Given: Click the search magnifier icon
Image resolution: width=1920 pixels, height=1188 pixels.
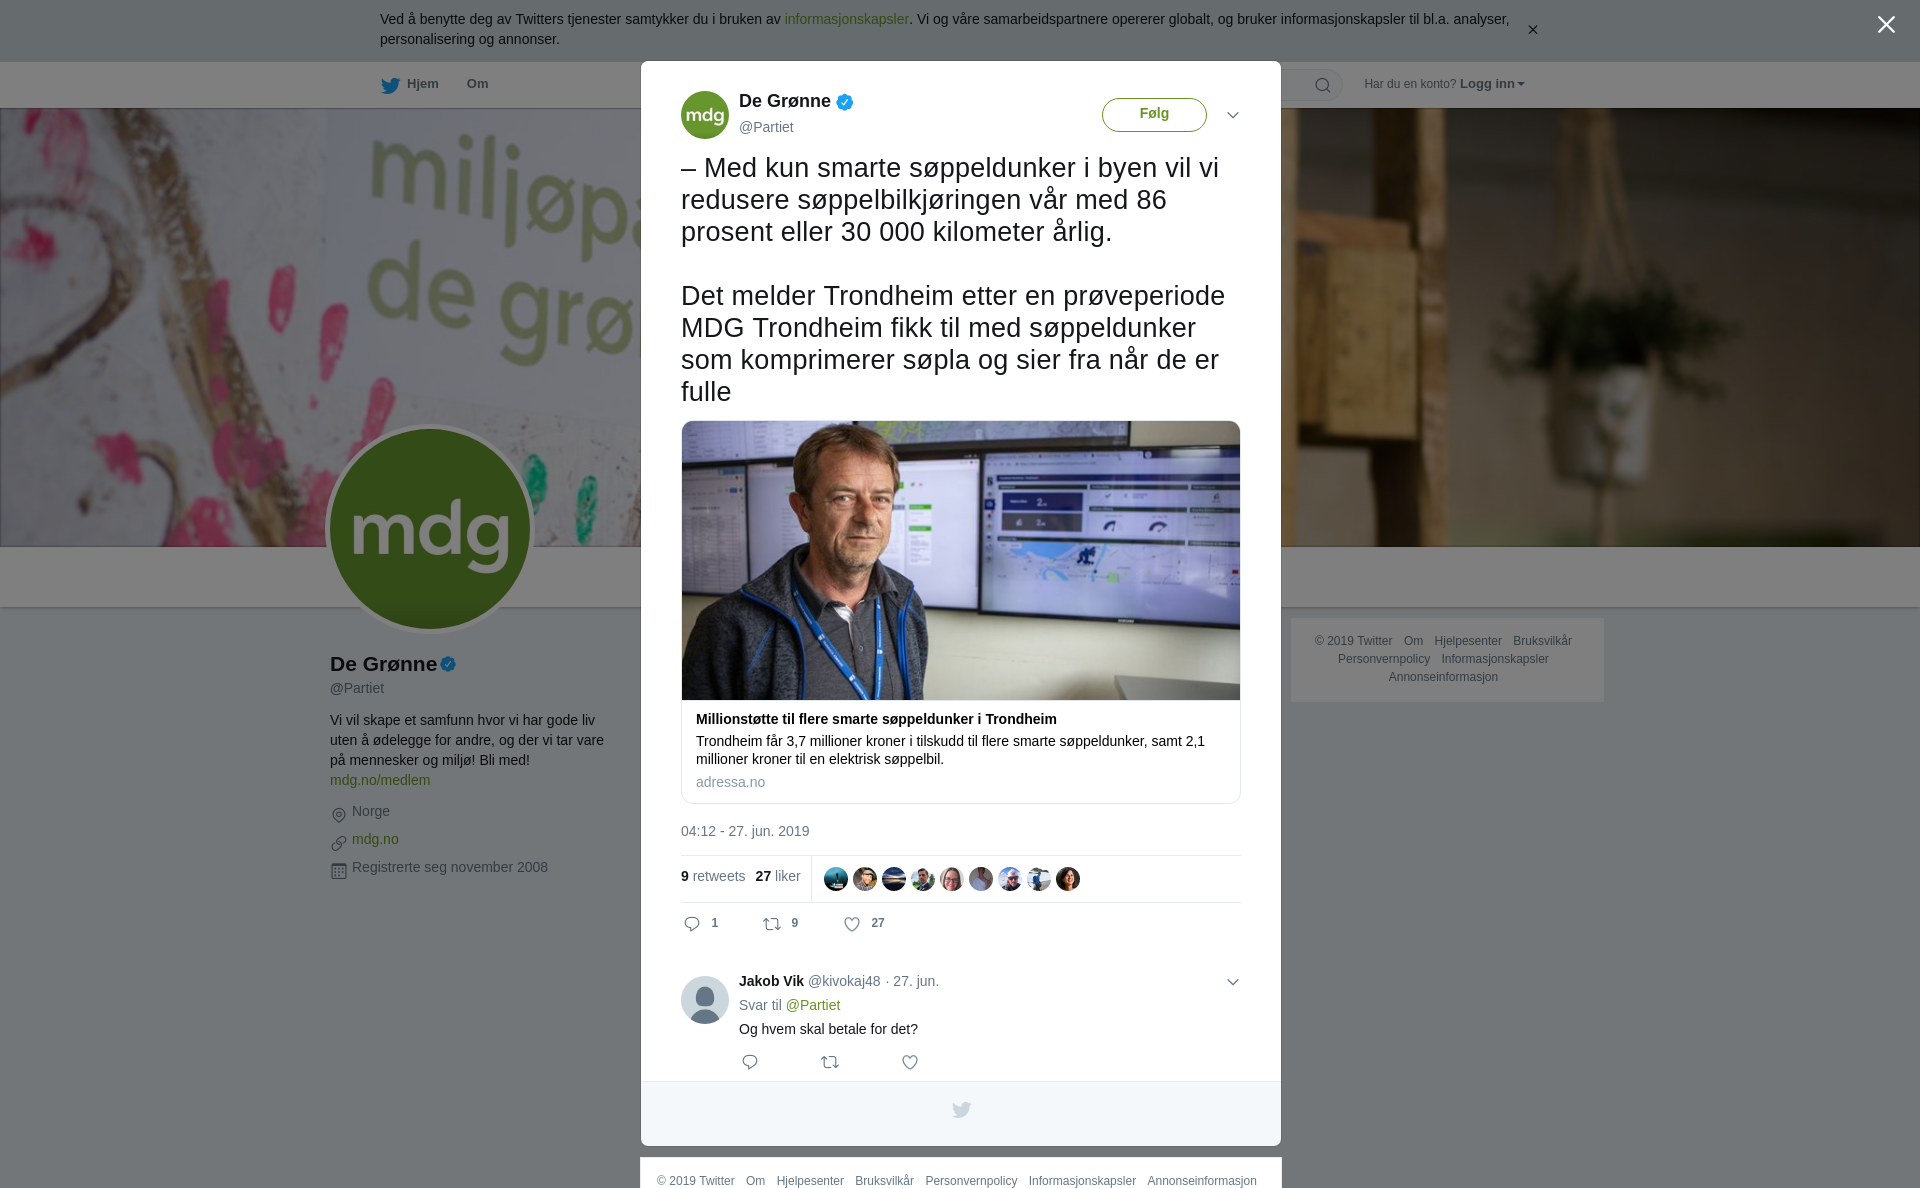Looking at the screenshot, I should tap(1323, 85).
